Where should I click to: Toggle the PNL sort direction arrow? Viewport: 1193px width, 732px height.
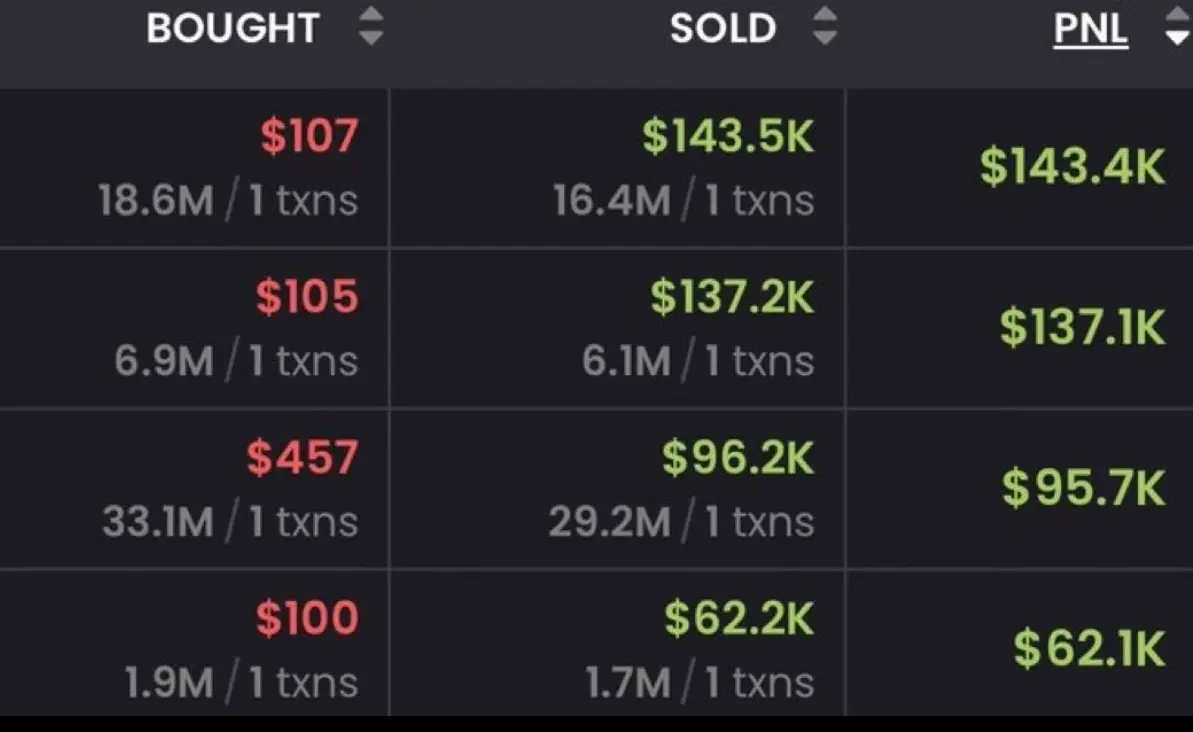[1179, 27]
